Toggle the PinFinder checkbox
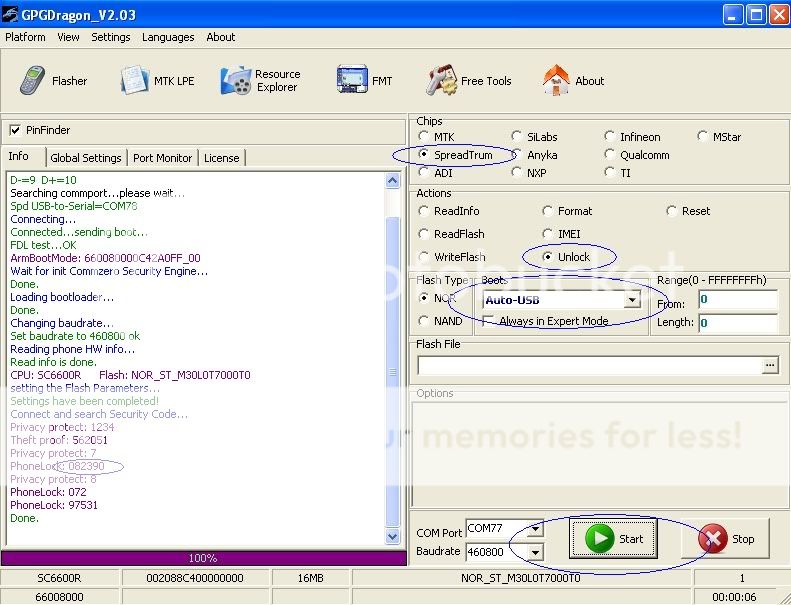 pos(15,130)
